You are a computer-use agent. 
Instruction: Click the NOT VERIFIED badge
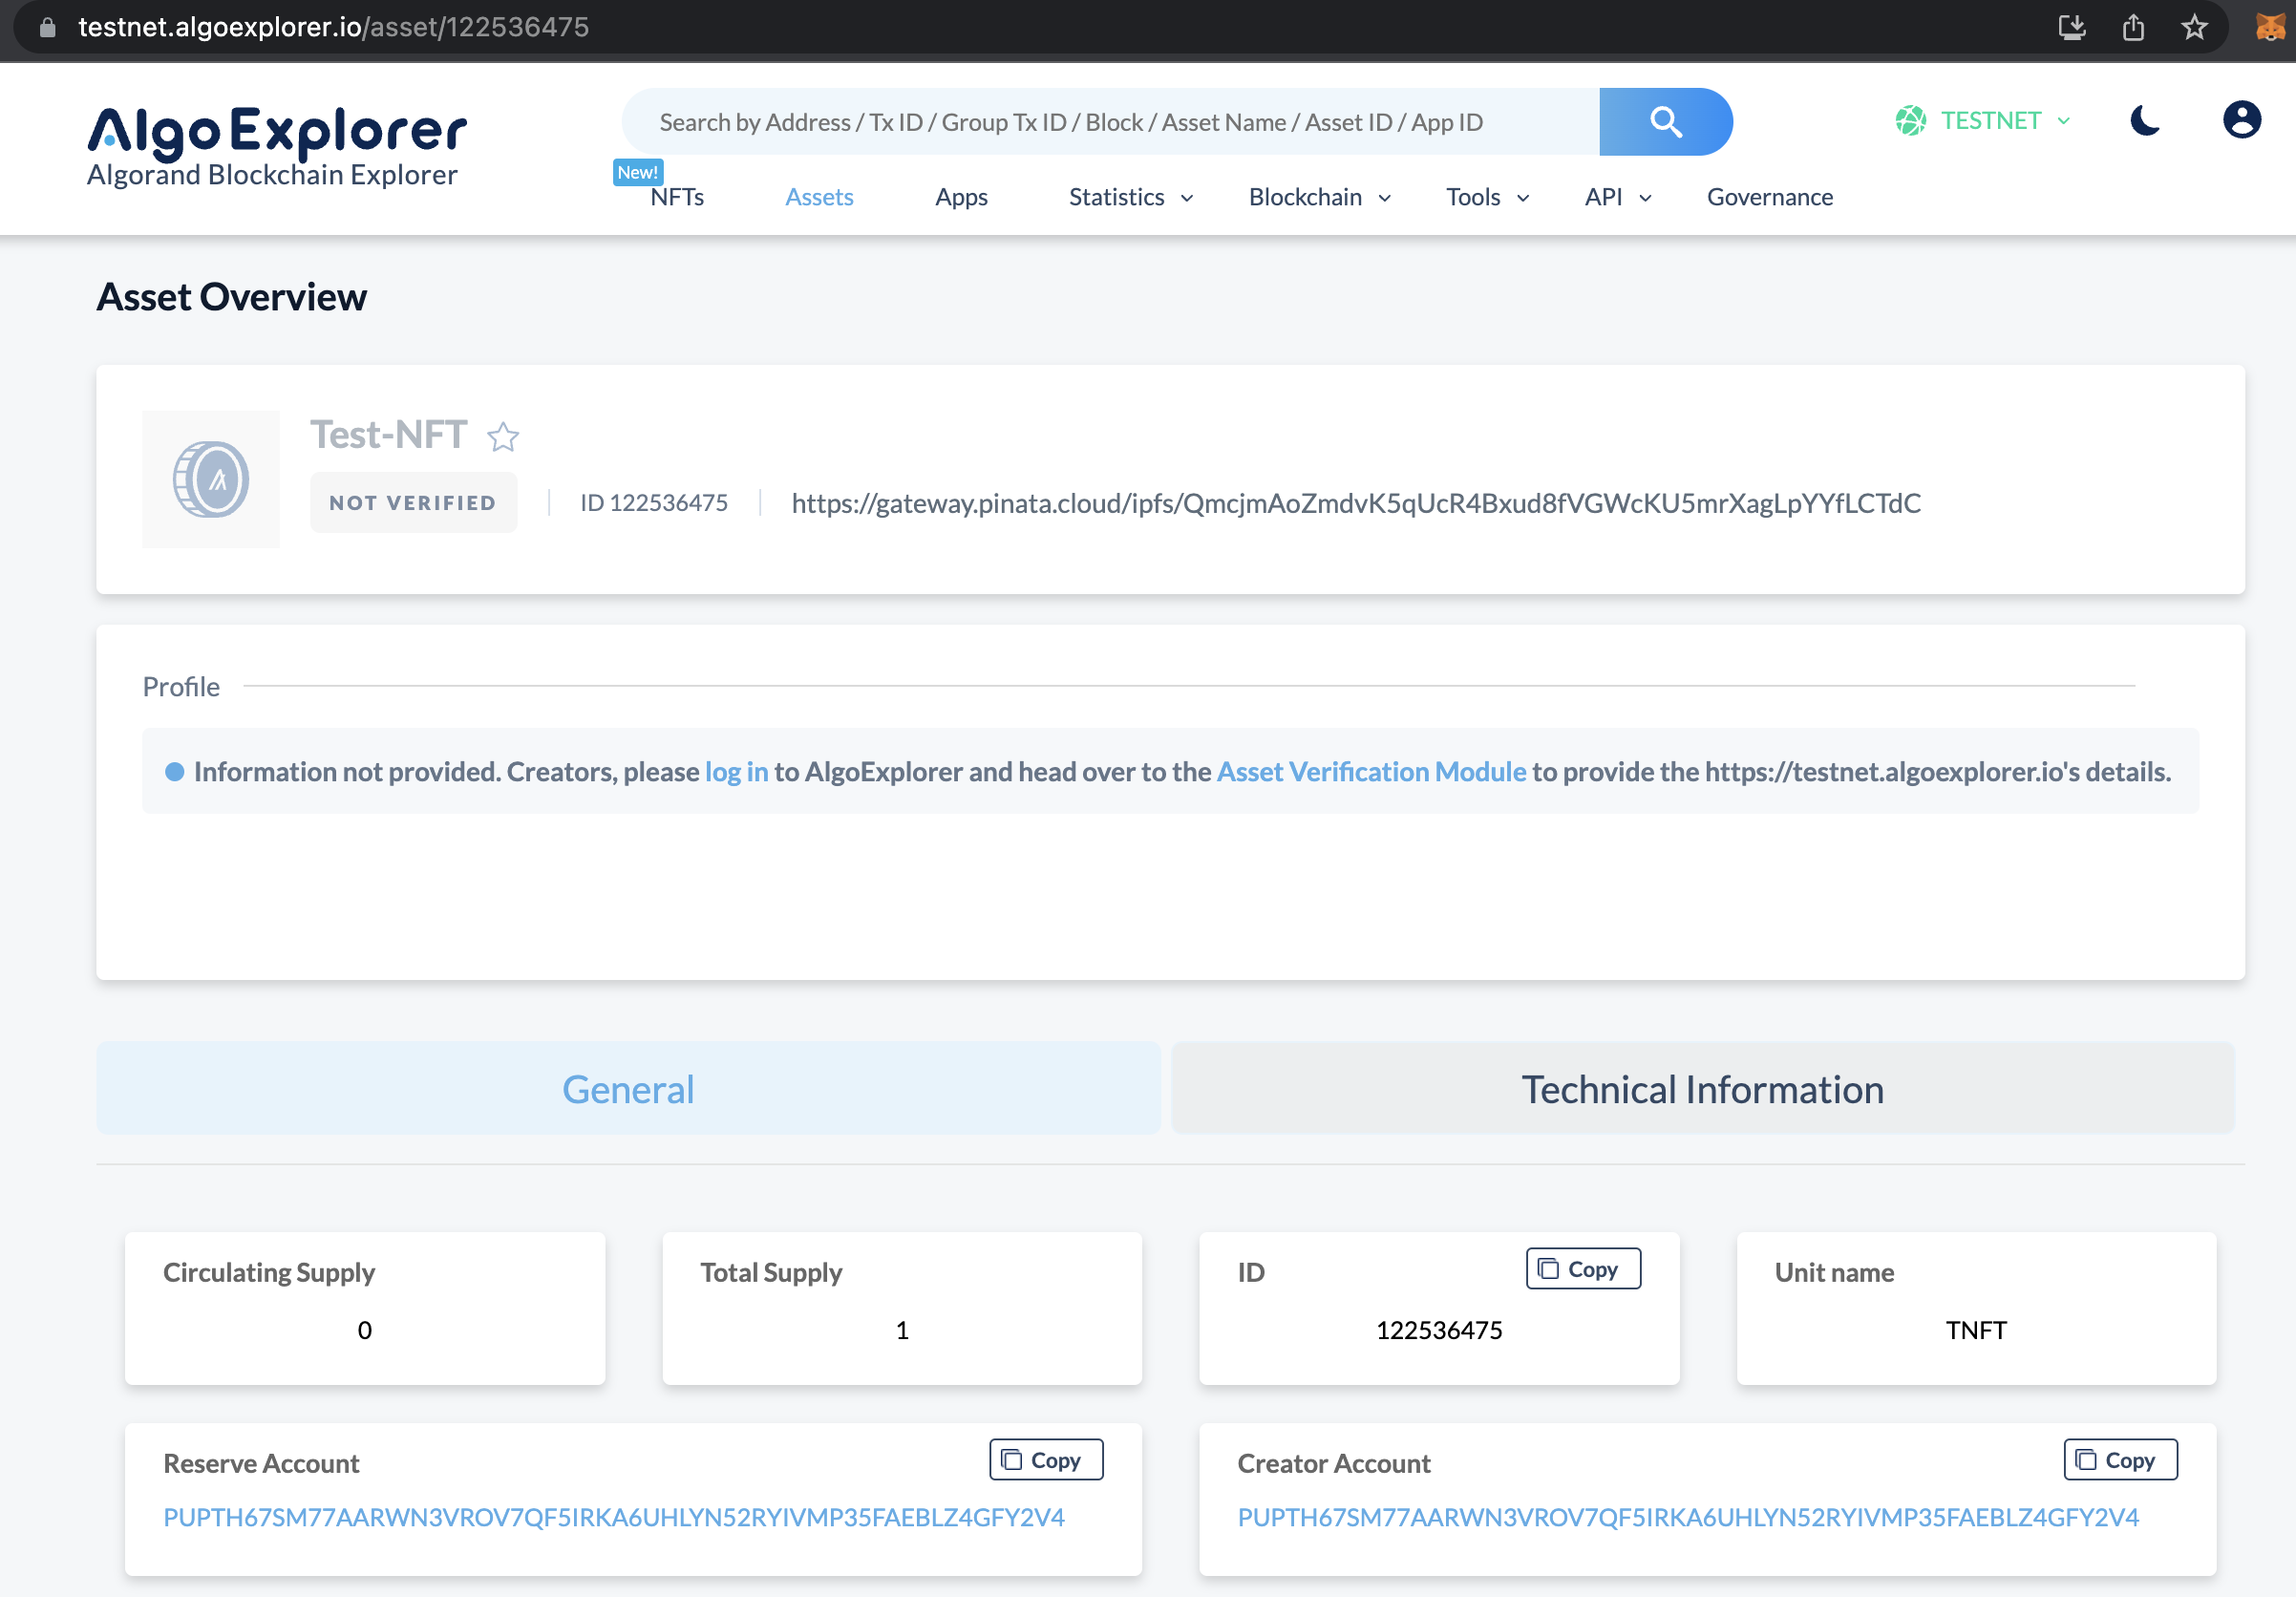(413, 502)
